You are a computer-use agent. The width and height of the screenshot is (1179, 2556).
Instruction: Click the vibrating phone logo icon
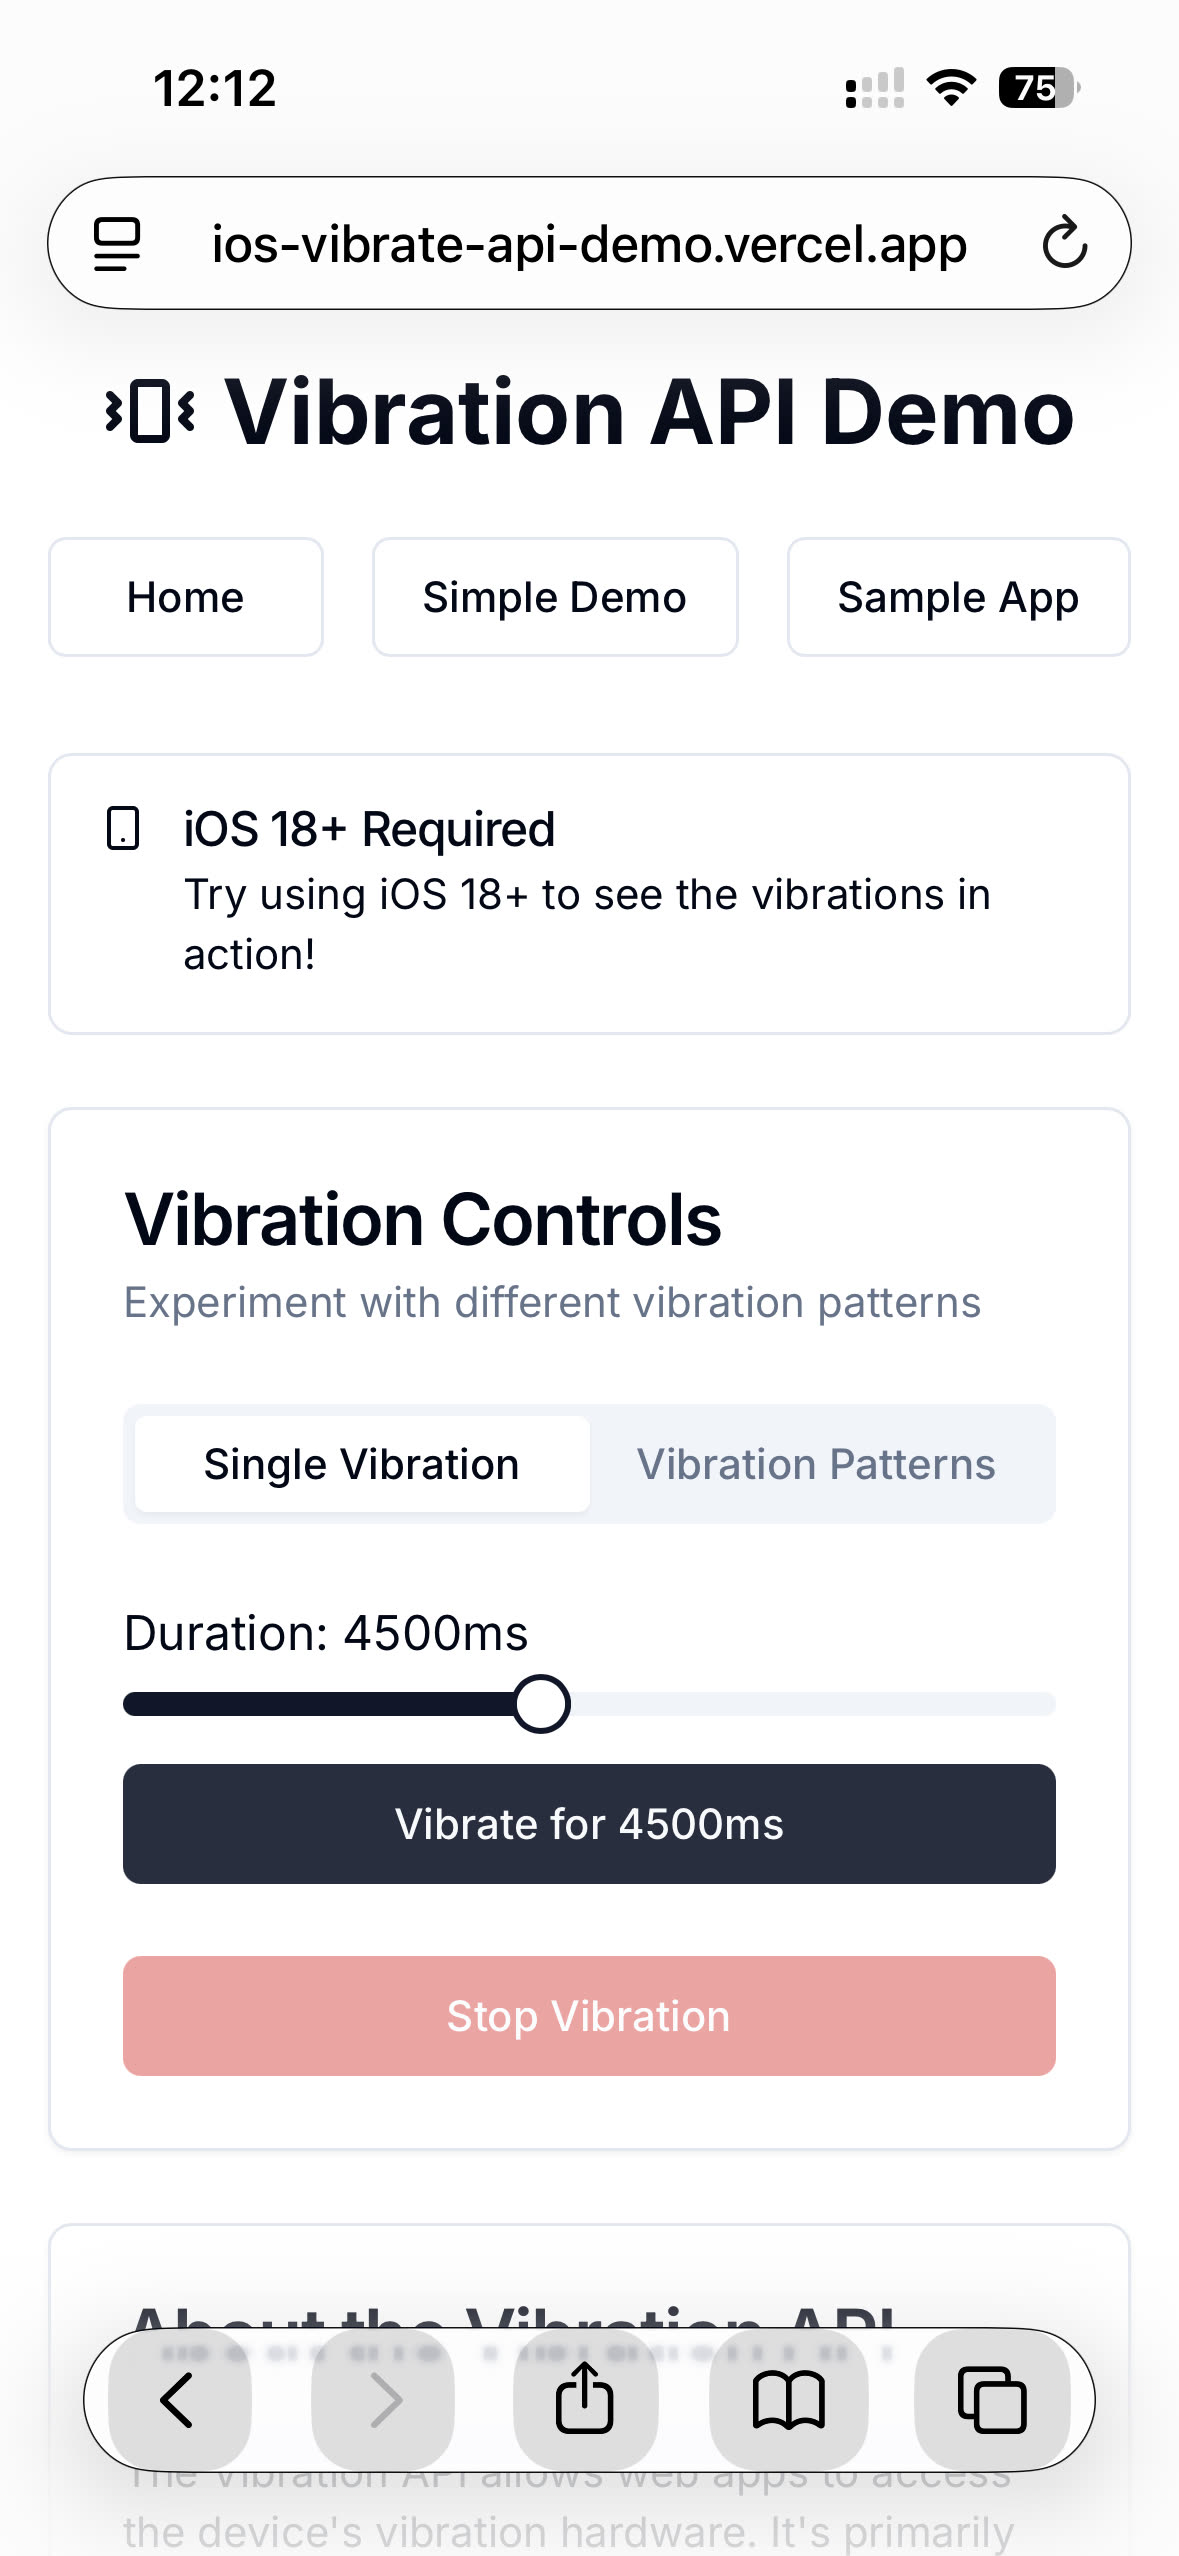[x=151, y=411]
